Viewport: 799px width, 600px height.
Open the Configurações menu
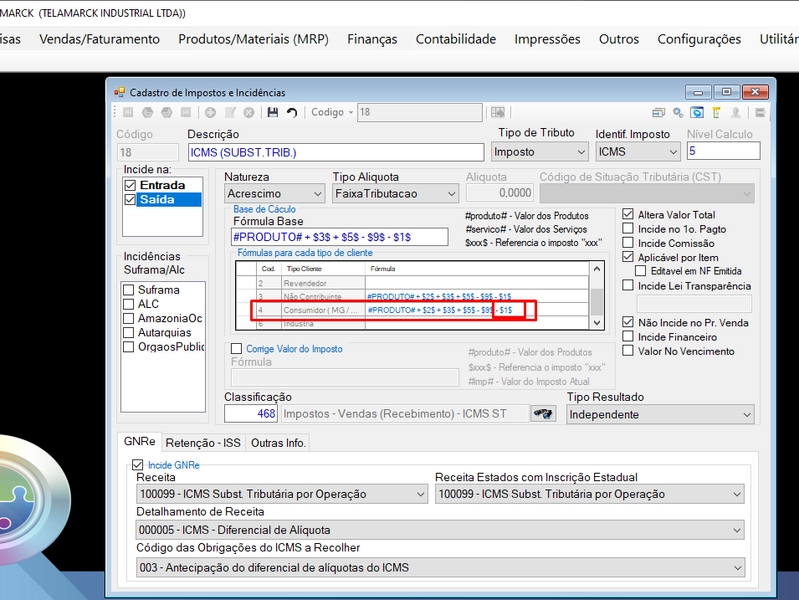click(699, 39)
